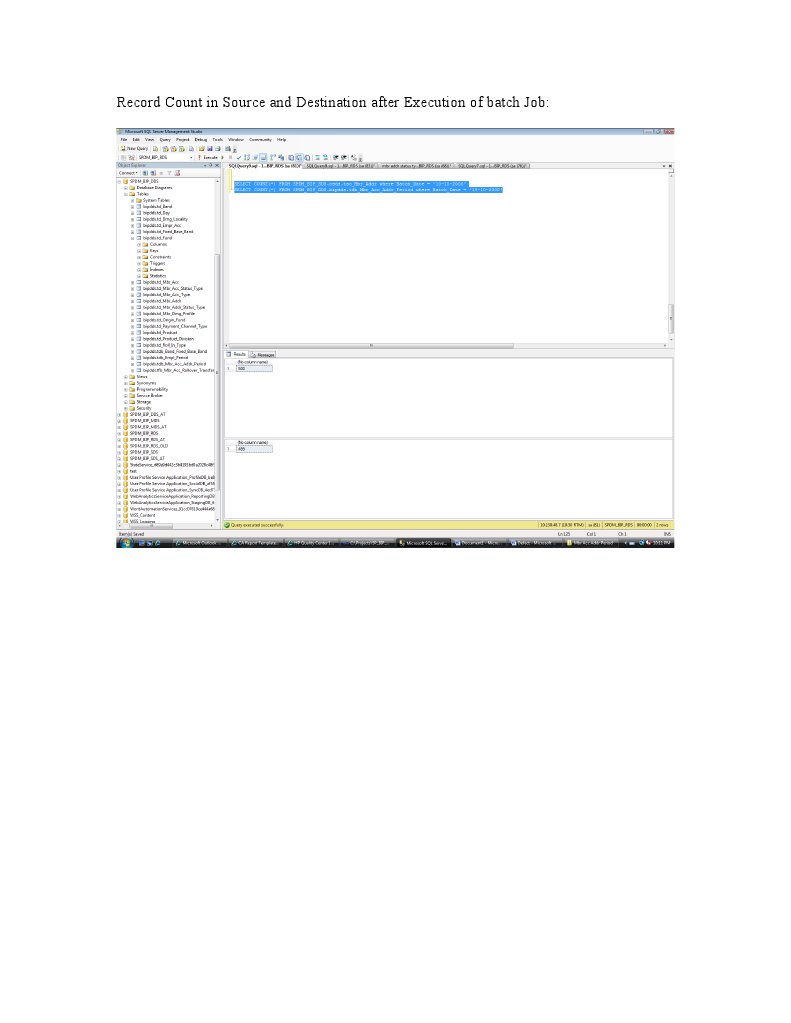The image size is (791, 1023).
Task: Open the View menu
Action: tap(149, 140)
